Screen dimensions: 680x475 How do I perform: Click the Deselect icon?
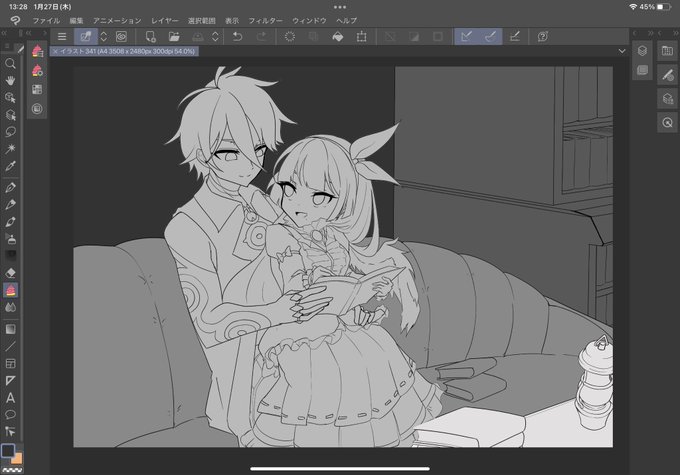point(390,36)
